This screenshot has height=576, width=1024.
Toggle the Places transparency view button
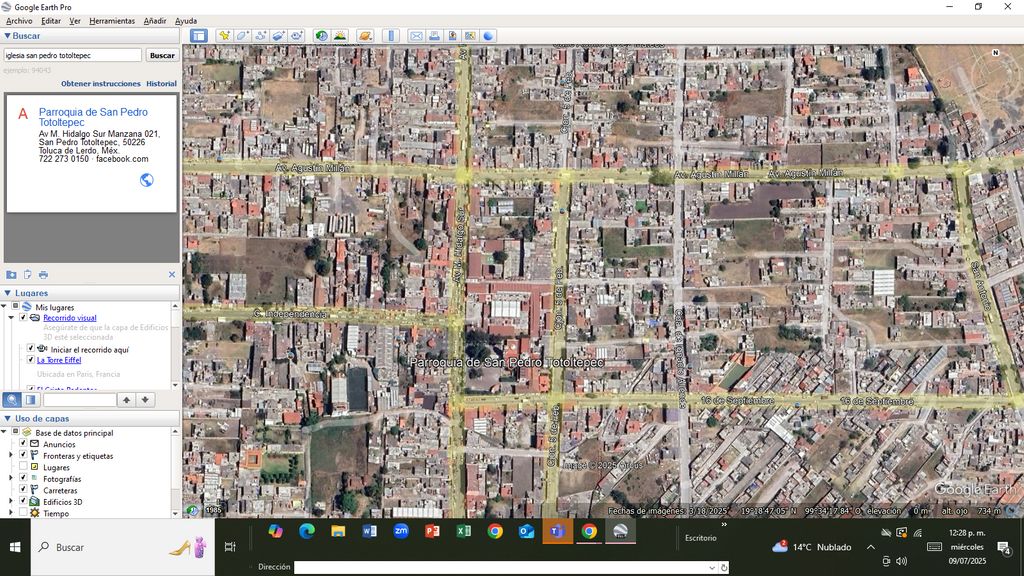click(30, 400)
